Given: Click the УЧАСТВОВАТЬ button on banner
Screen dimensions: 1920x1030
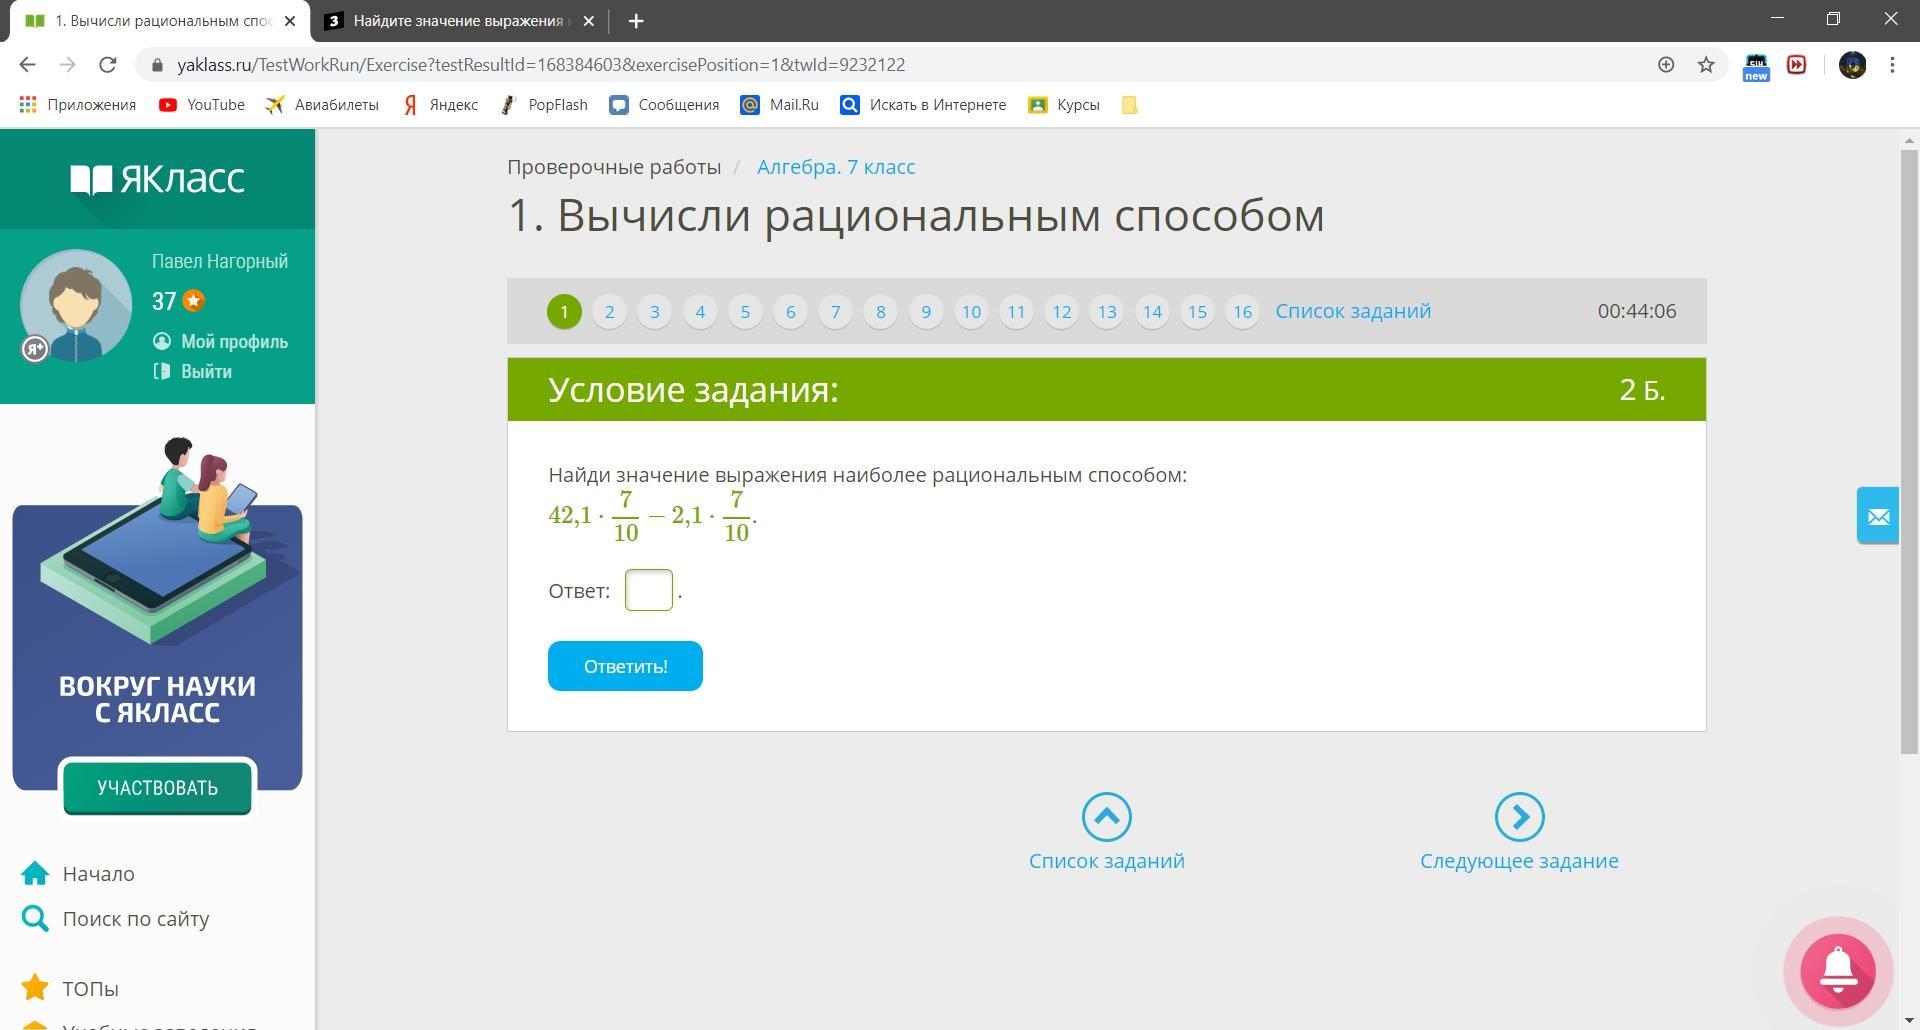Looking at the screenshot, I should [157, 788].
